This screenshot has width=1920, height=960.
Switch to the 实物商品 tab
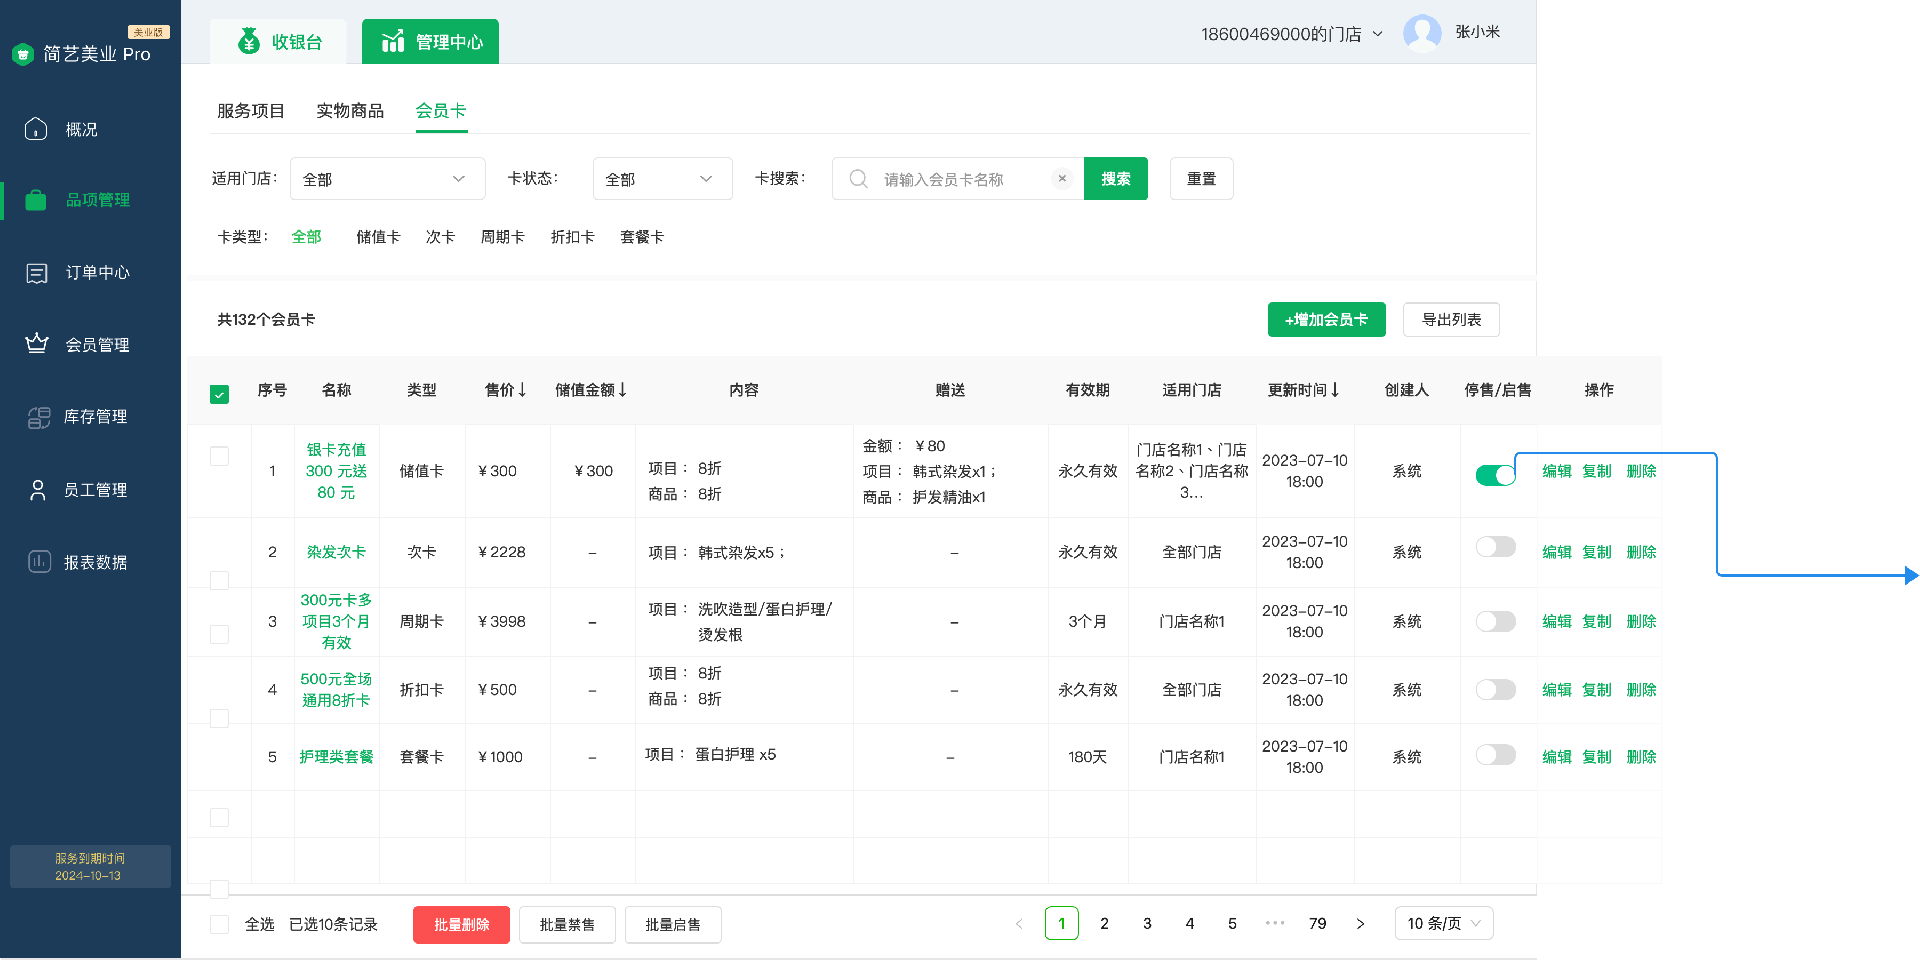click(x=350, y=111)
